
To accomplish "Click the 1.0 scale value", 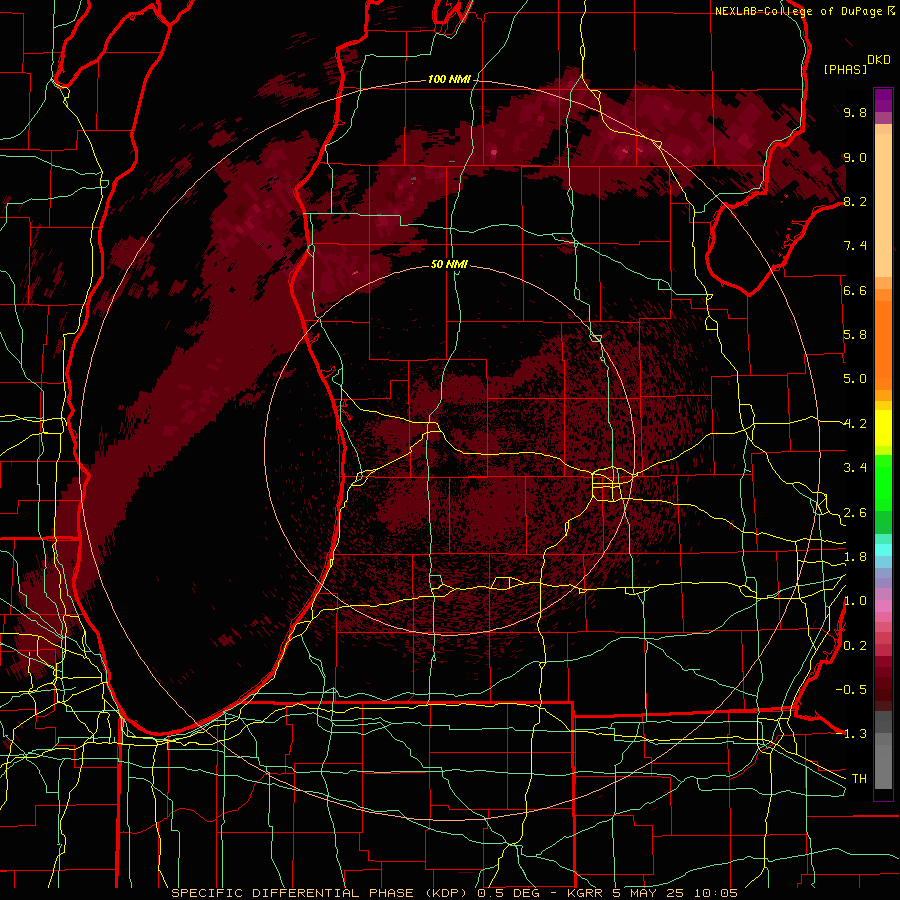I will tap(855, 601).
